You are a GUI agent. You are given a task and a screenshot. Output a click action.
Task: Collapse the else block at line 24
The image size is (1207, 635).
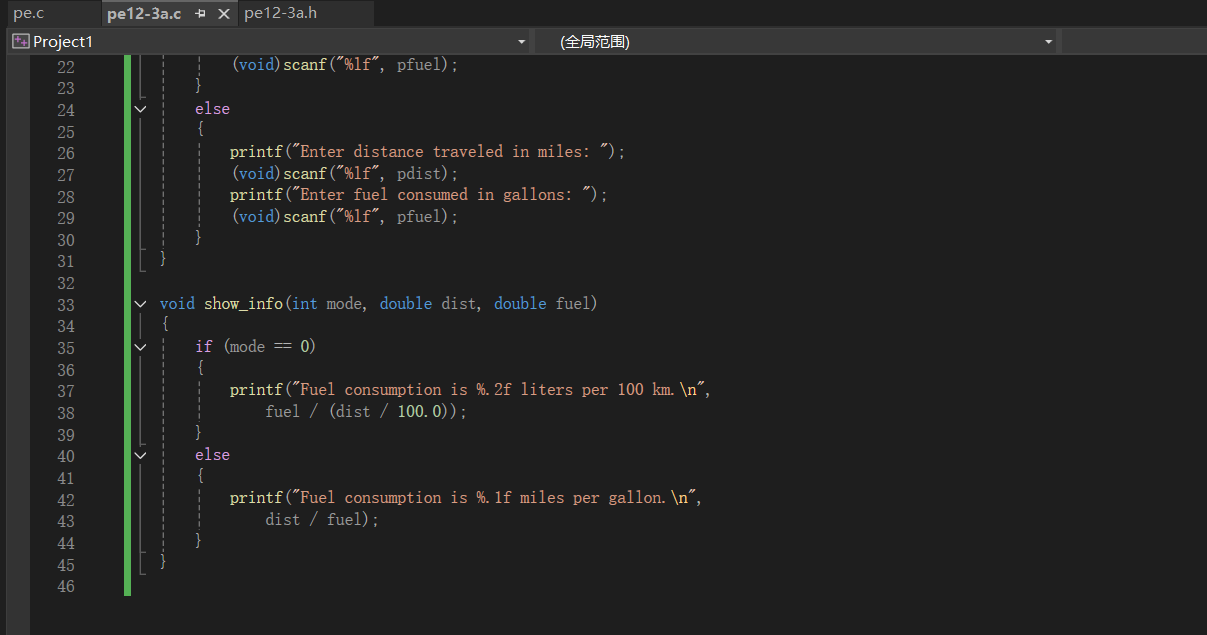[140, 109]
